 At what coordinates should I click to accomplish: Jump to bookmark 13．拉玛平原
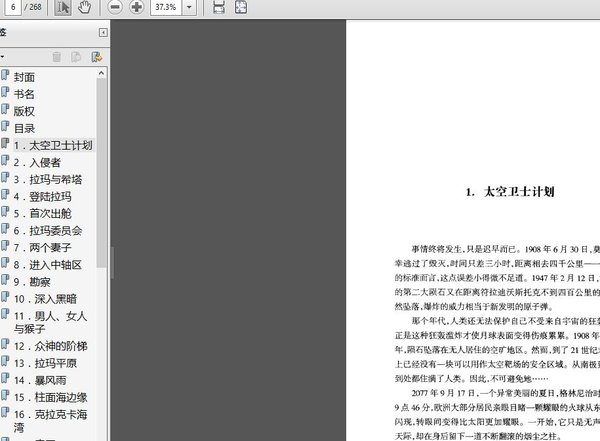pos(45,363)
